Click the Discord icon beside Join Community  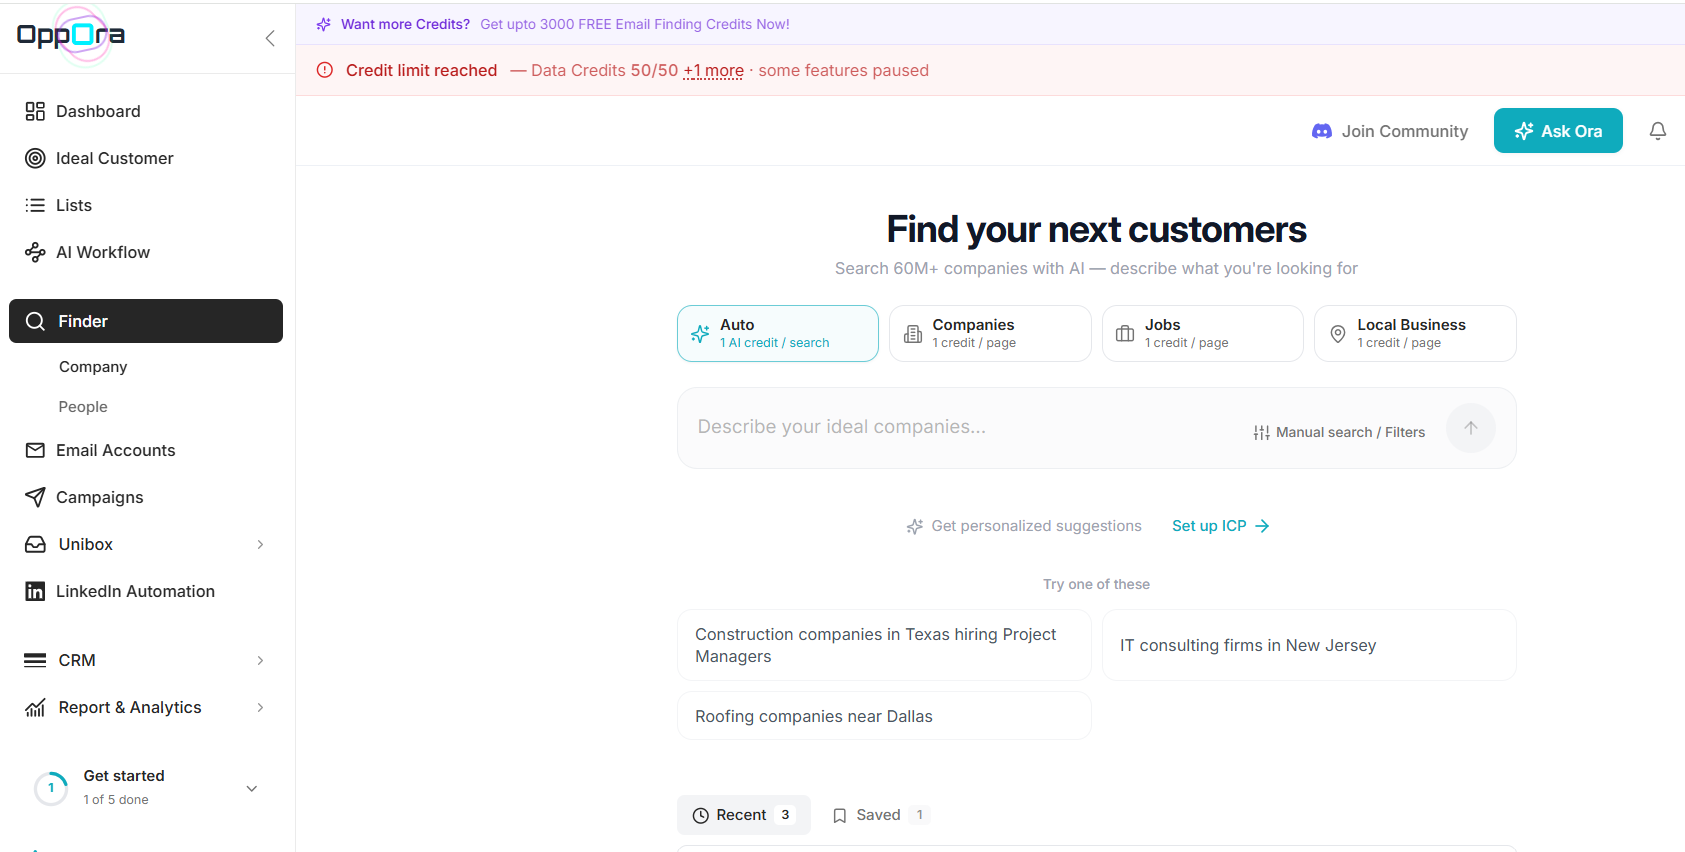(x=1321, y=131)
